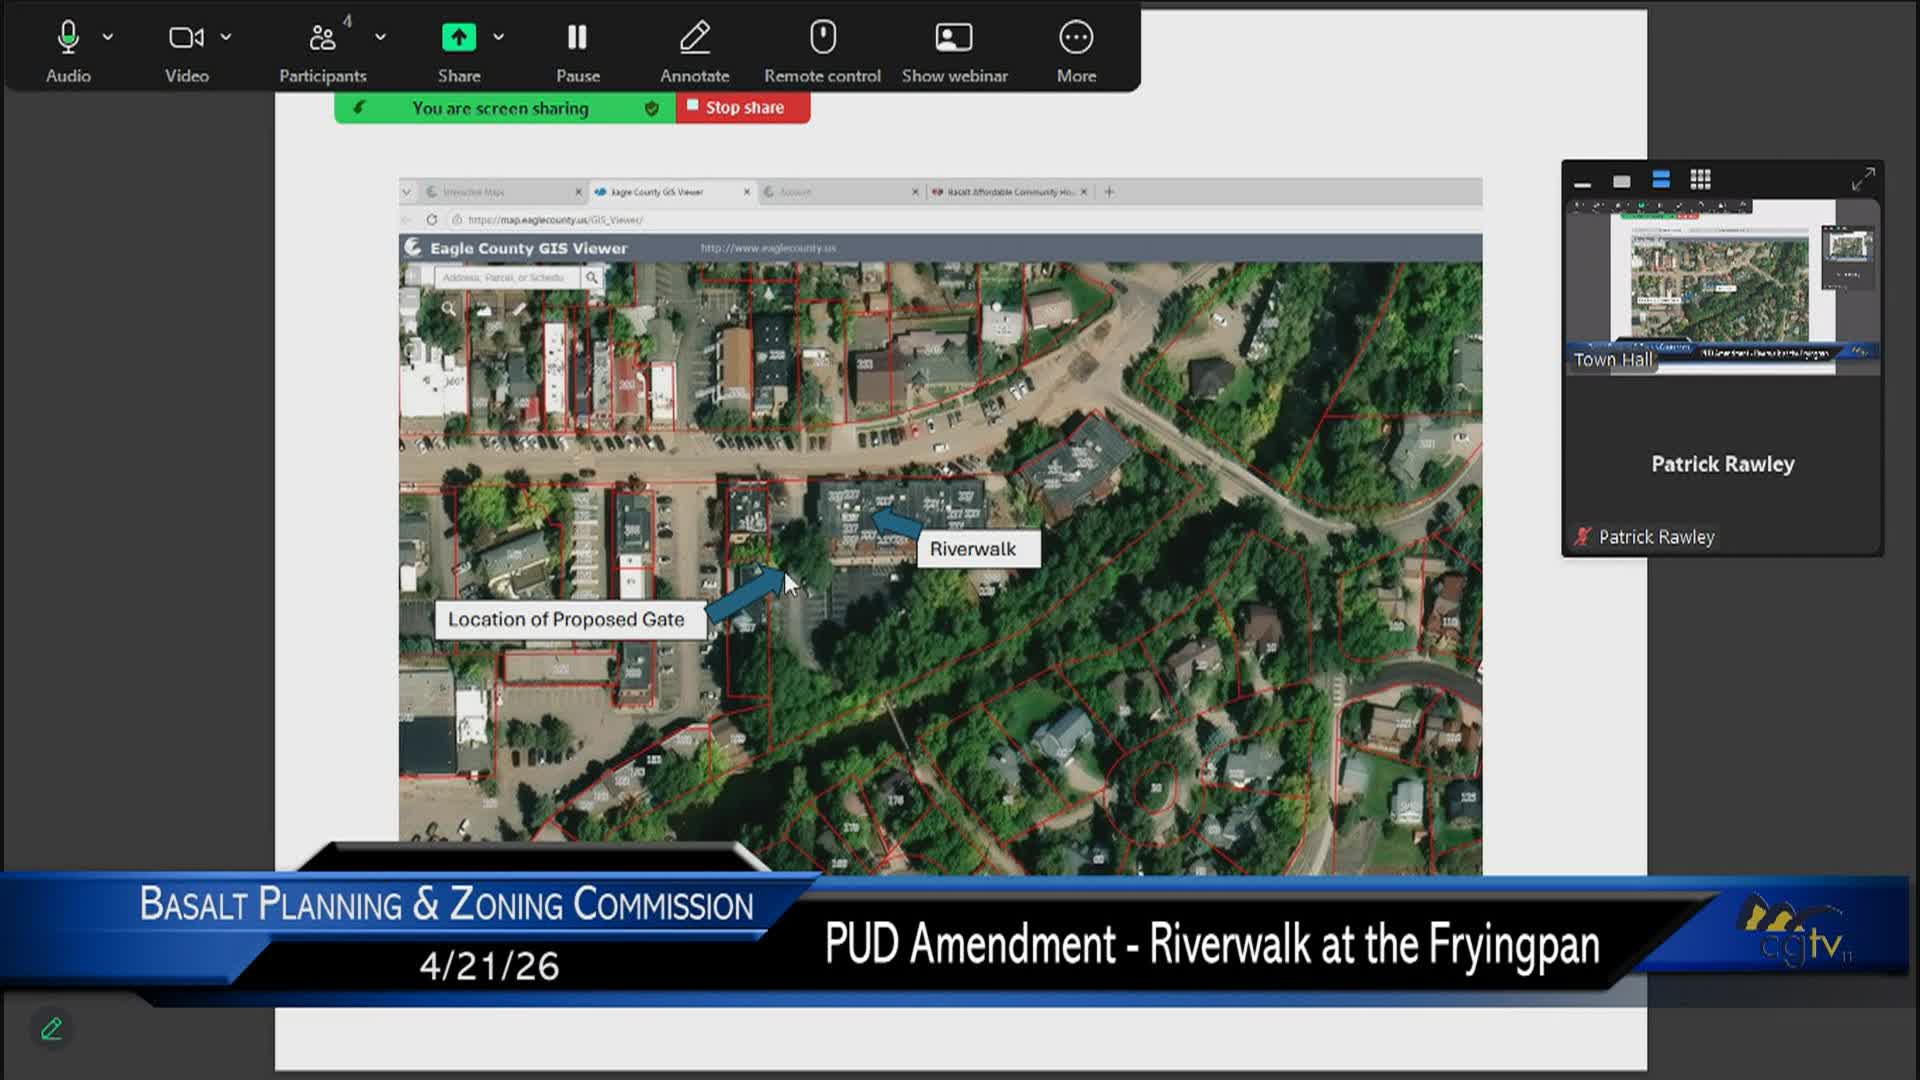This screenshot has height=1080, width=1920.
Task: Open the Annotate pencil tool
Action: pos(695,36)
